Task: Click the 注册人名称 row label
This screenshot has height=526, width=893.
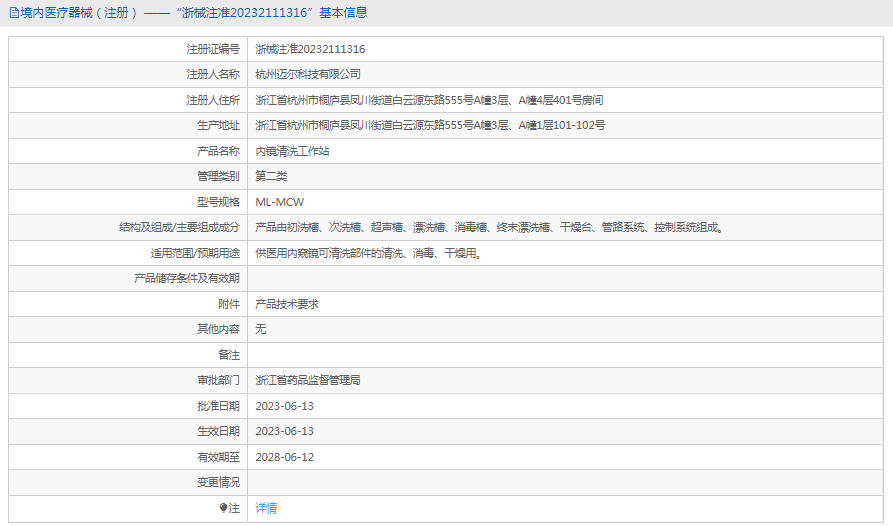Action: point(213,74)
